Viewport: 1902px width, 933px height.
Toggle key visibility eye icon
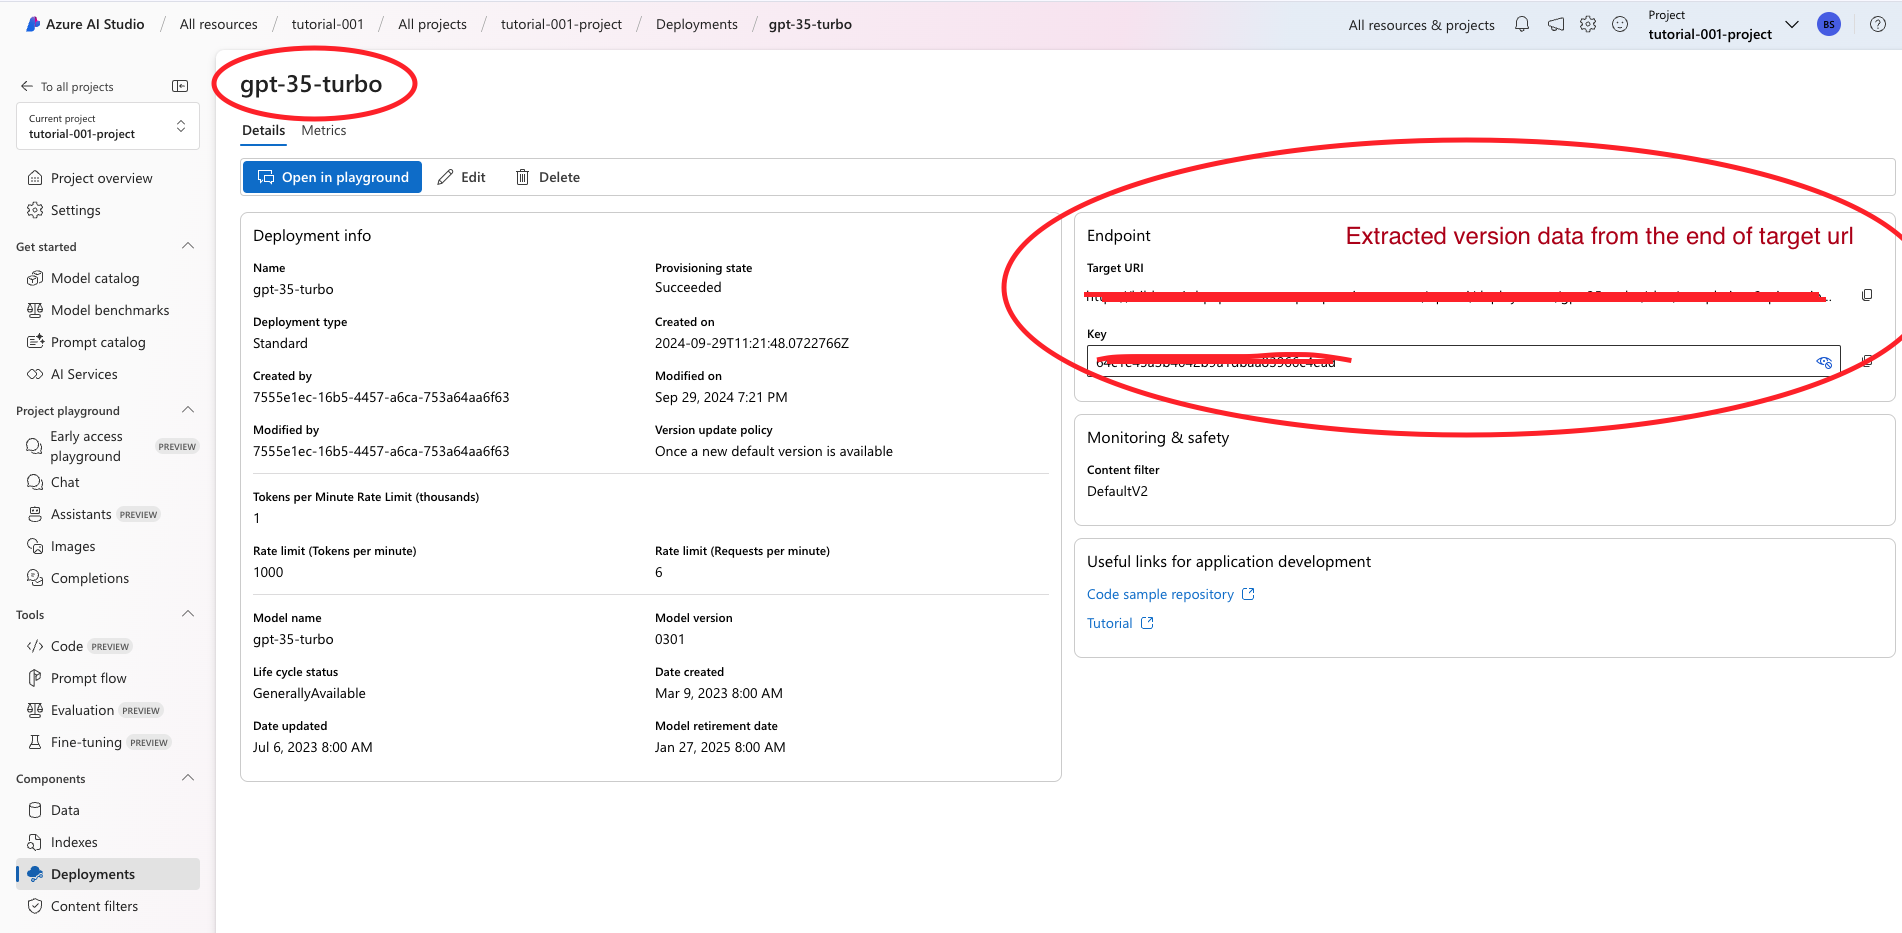[x=1824, y=362]
